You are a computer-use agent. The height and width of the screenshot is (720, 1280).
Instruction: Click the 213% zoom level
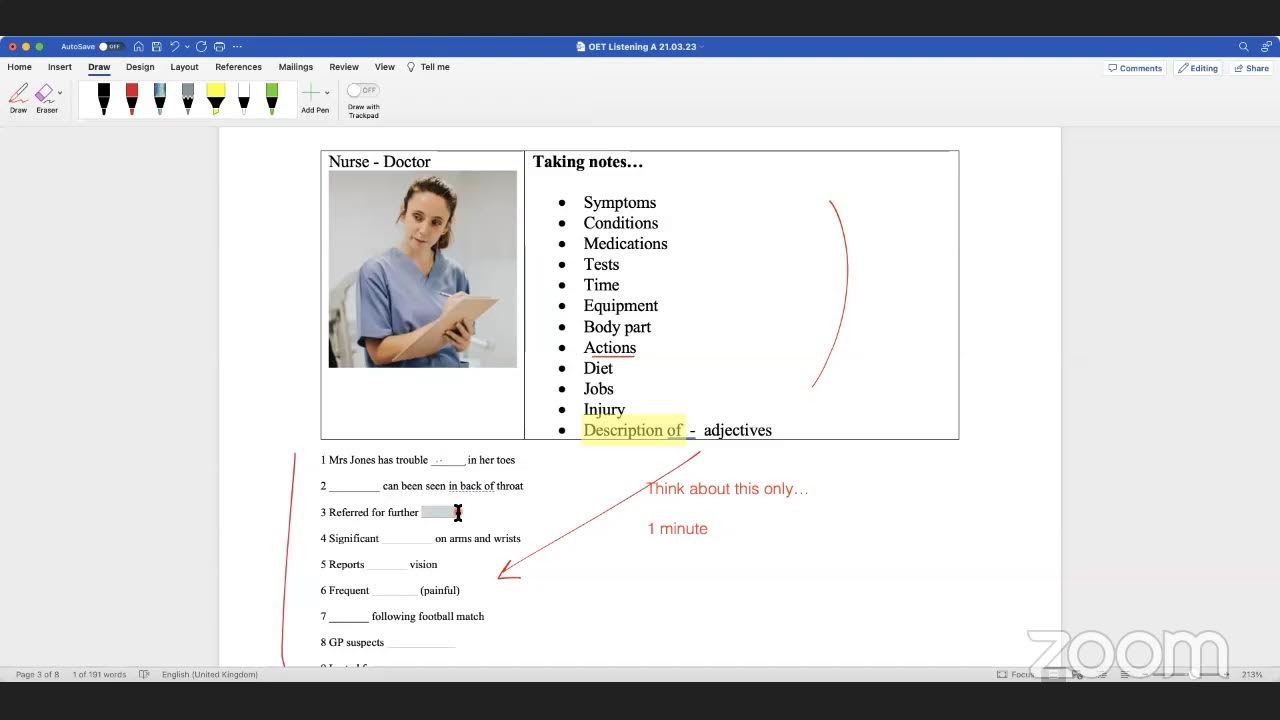1252,675
